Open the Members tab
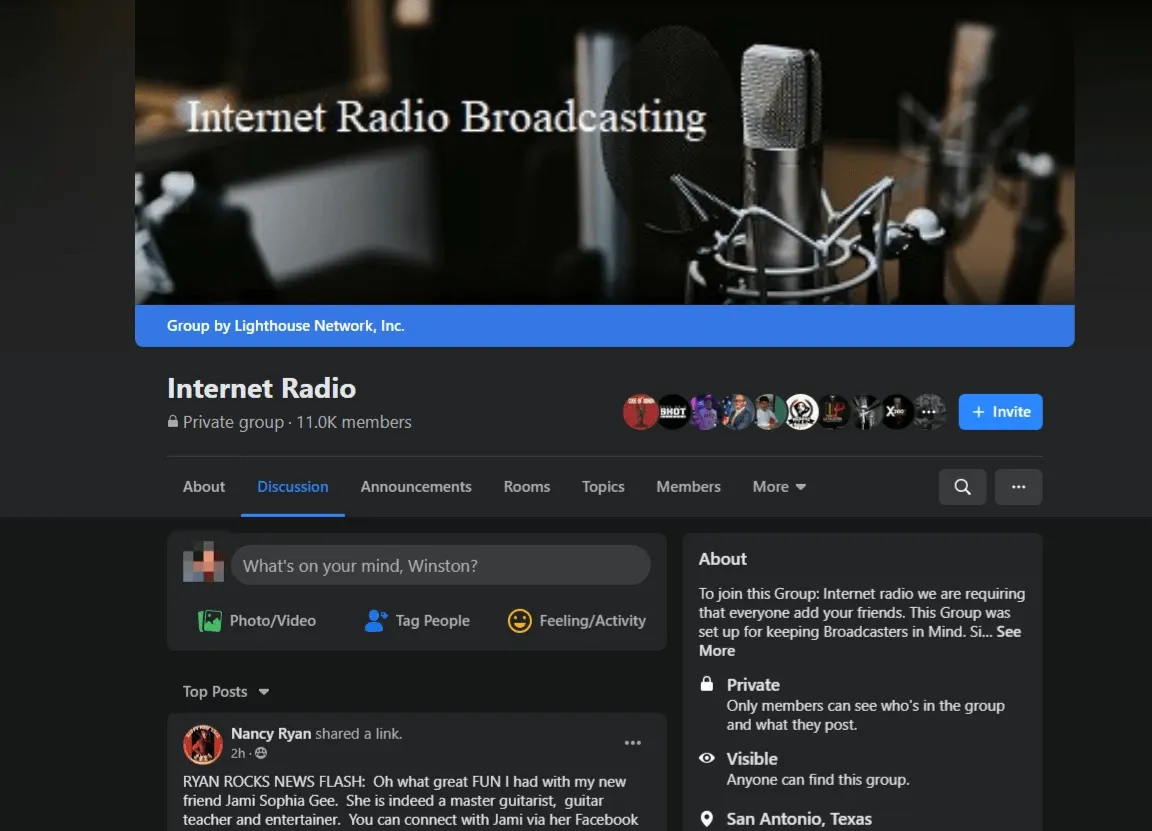This screenshot has height=831, width=1152. tap(688, 487)
